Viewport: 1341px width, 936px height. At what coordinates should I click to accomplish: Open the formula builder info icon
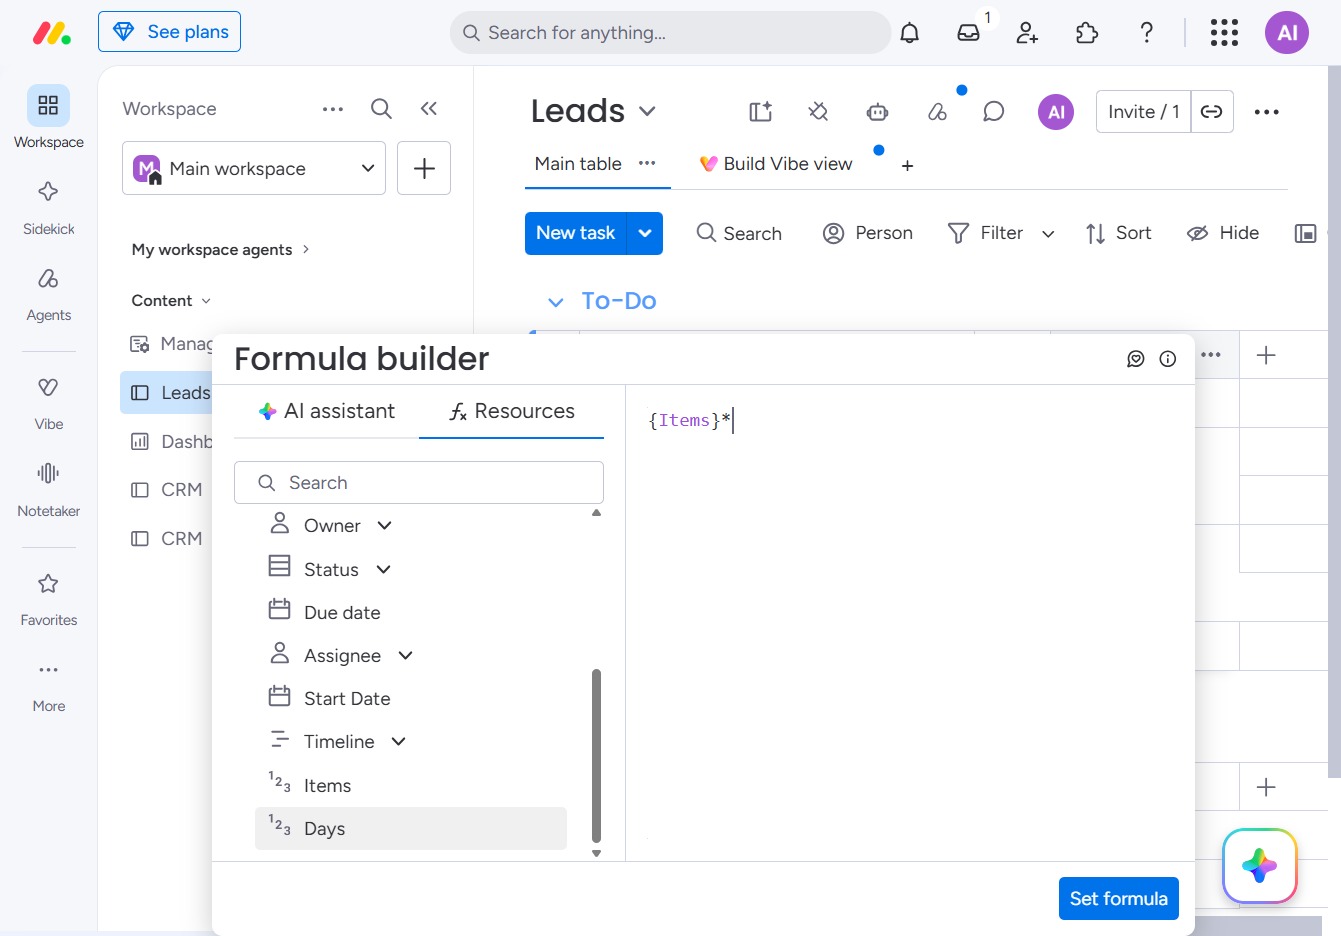click(1168, 359)
